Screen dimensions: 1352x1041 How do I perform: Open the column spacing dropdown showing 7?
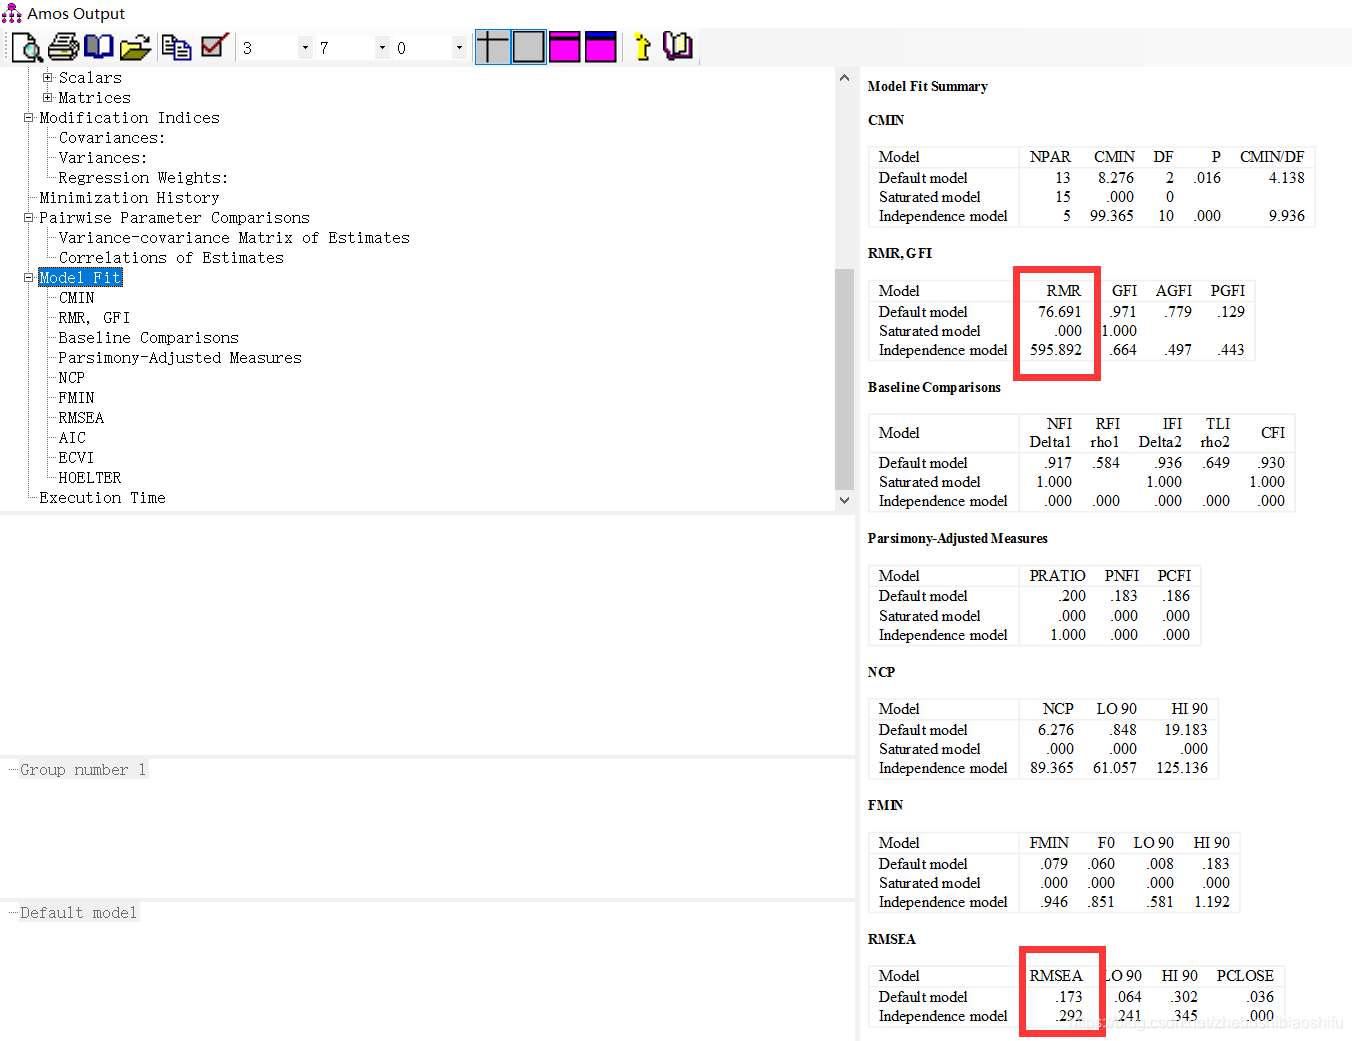click(382, 48)
